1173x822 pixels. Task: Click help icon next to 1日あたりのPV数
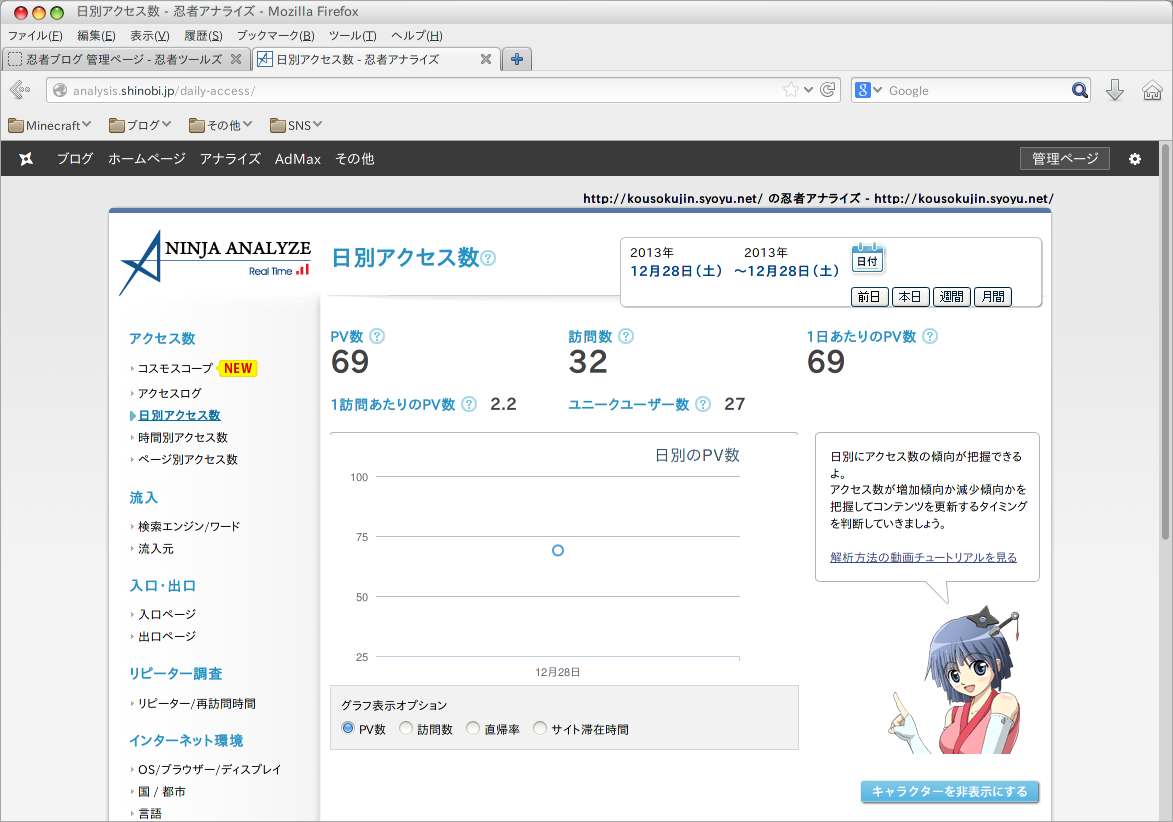click(x=930, y=336)
